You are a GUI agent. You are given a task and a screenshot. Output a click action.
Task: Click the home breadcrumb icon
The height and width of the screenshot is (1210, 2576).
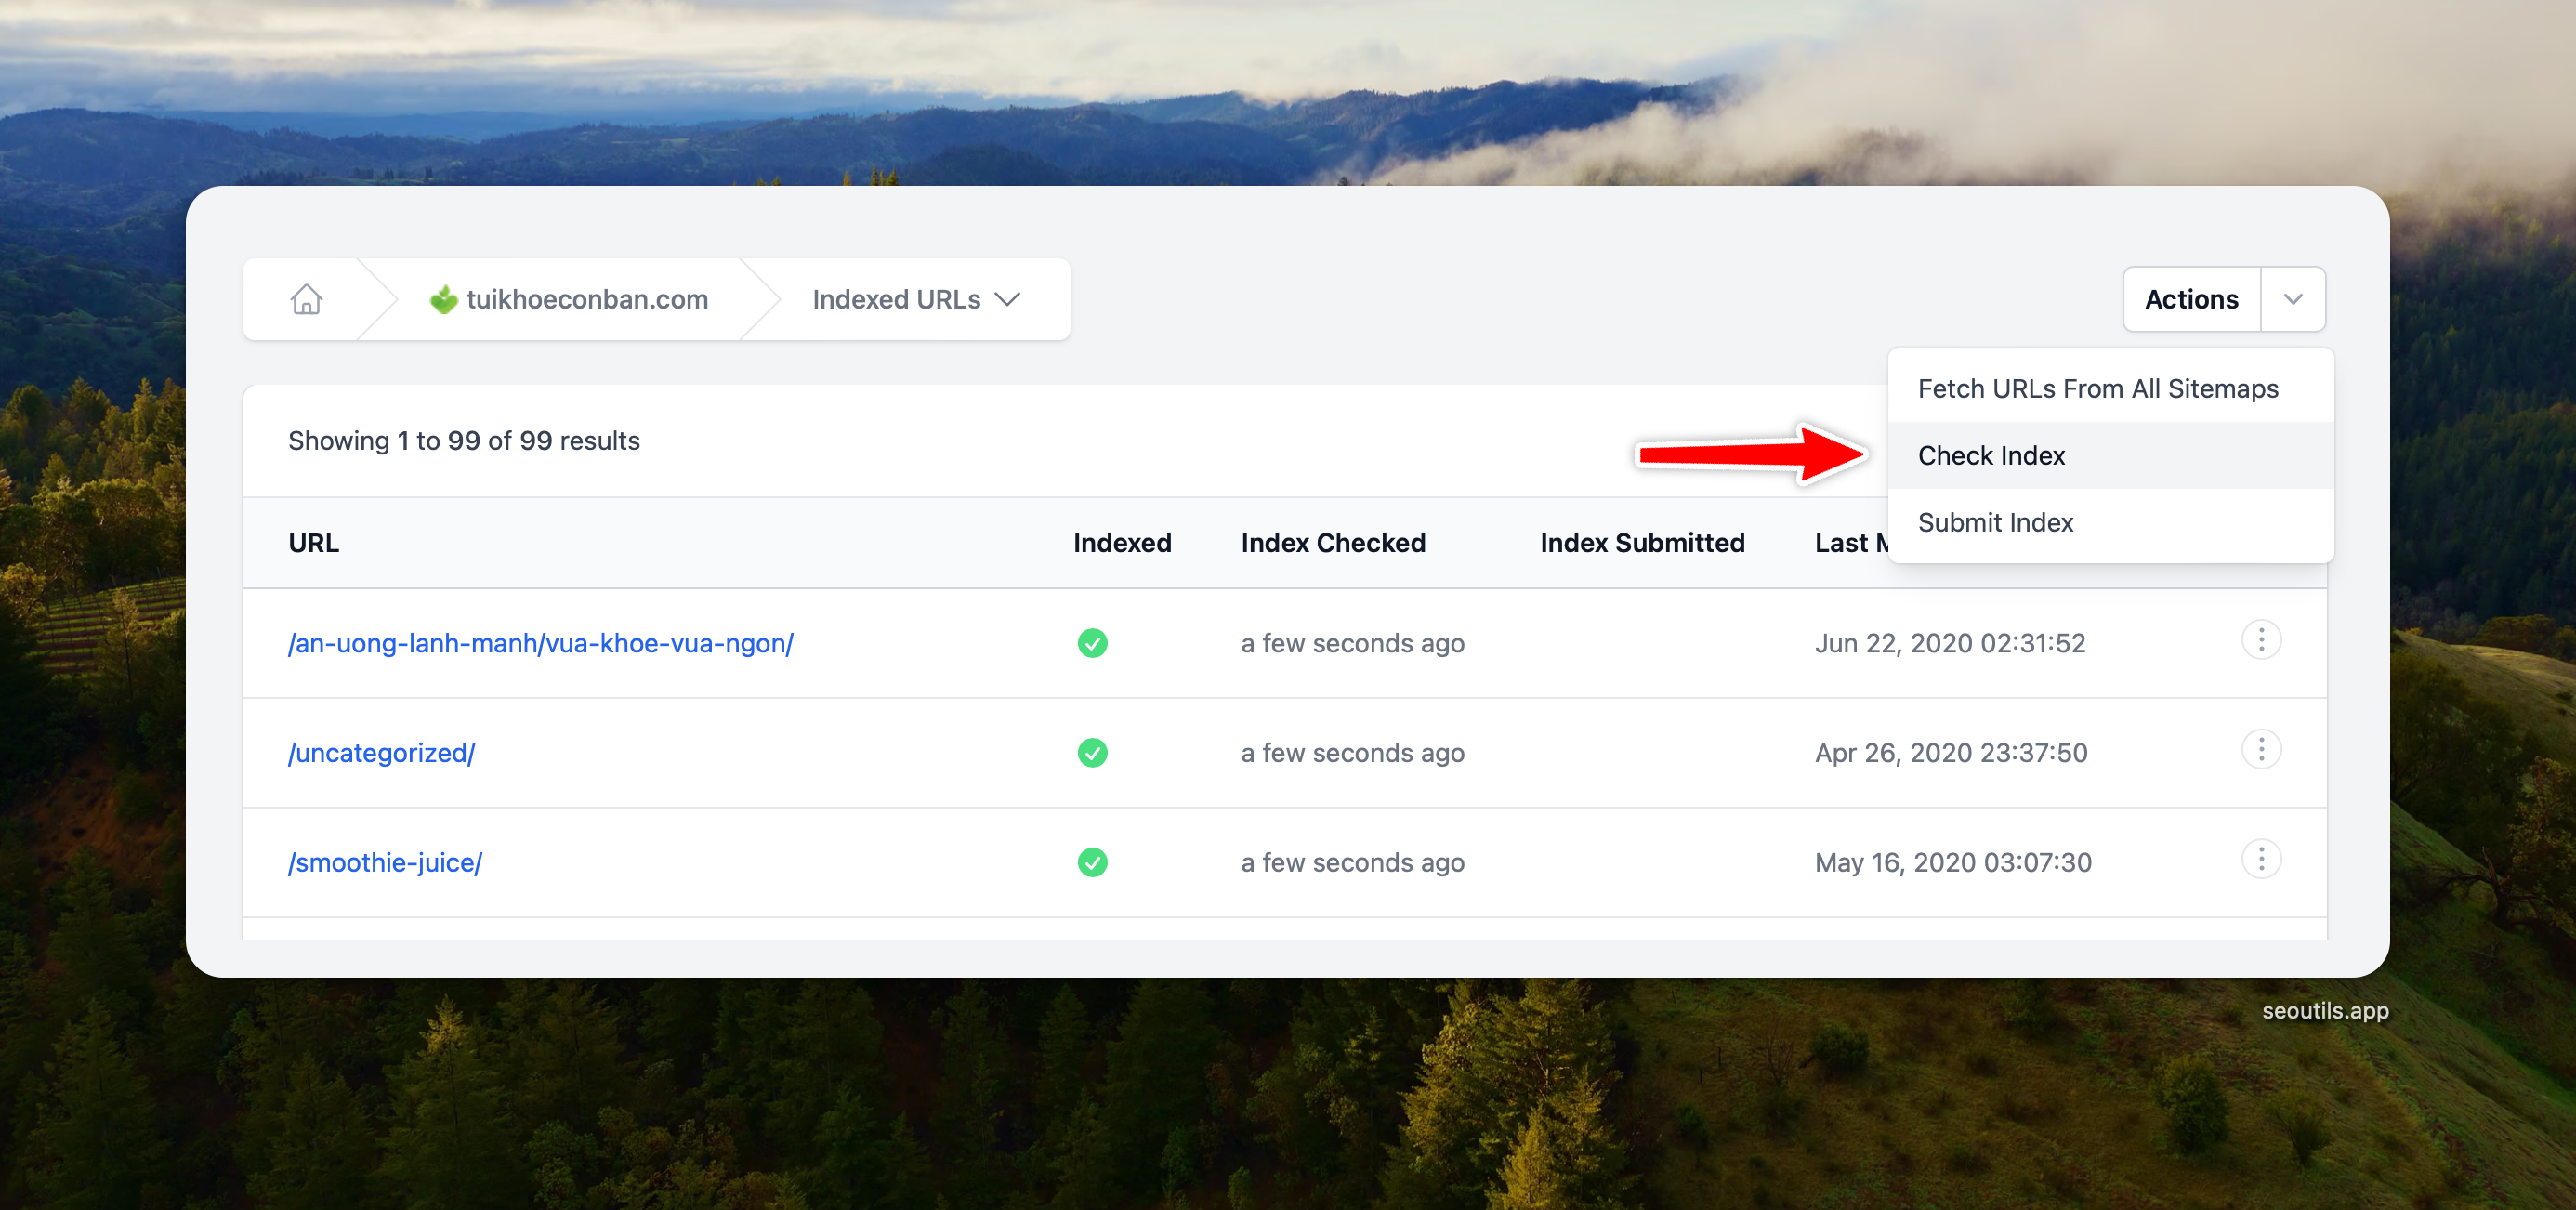[306, 299]
